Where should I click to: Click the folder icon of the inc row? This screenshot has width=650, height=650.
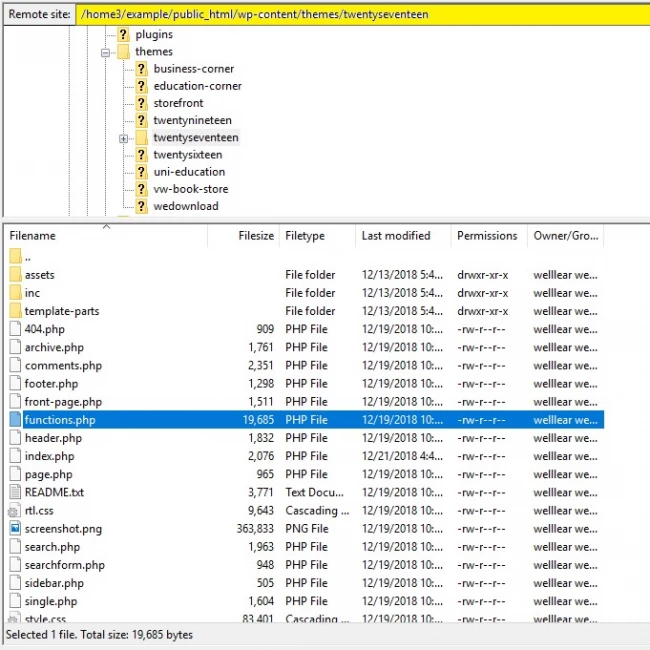(15, 292)
